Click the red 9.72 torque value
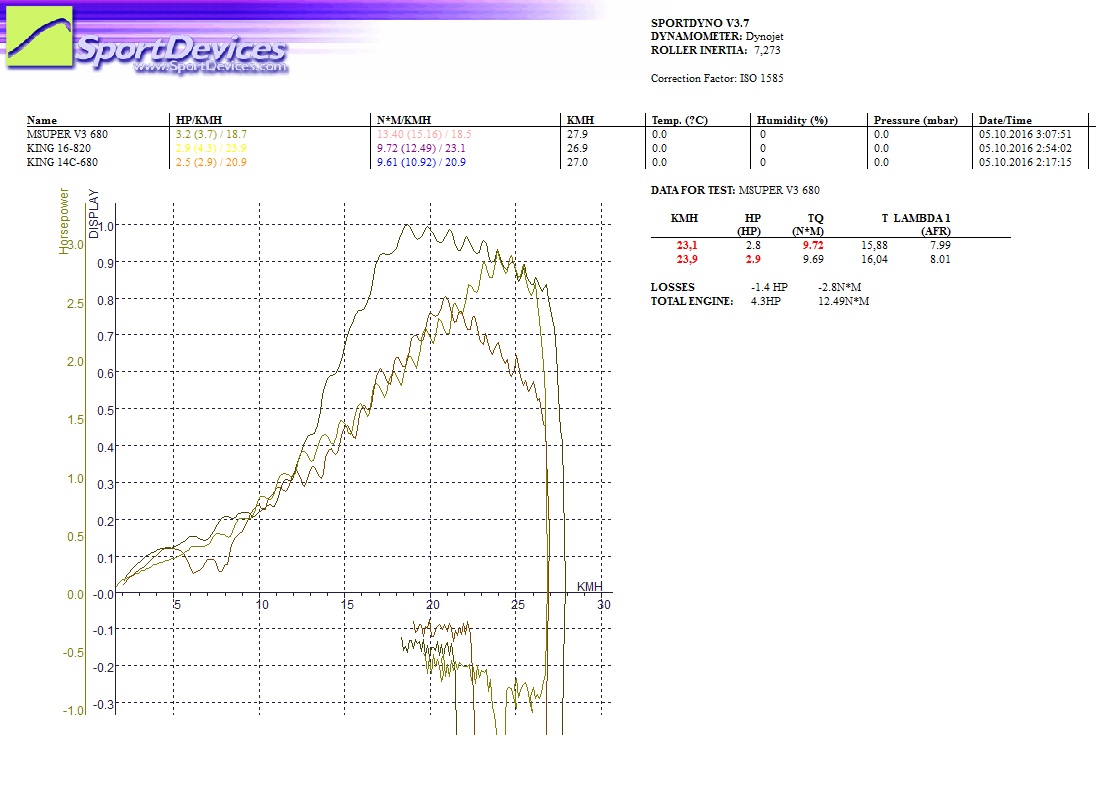The height and width of the screenshot is (790, 1118). [x=813, y=244]
